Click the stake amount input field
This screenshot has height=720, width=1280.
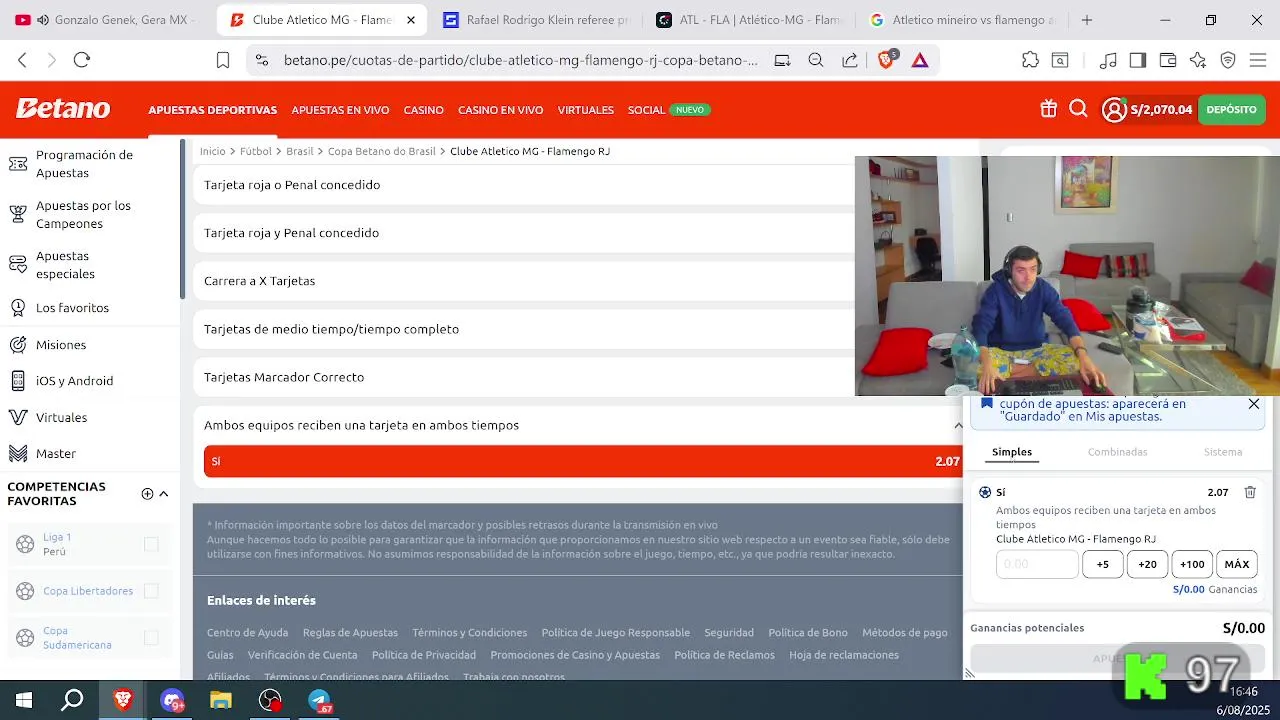(1037, 564)
